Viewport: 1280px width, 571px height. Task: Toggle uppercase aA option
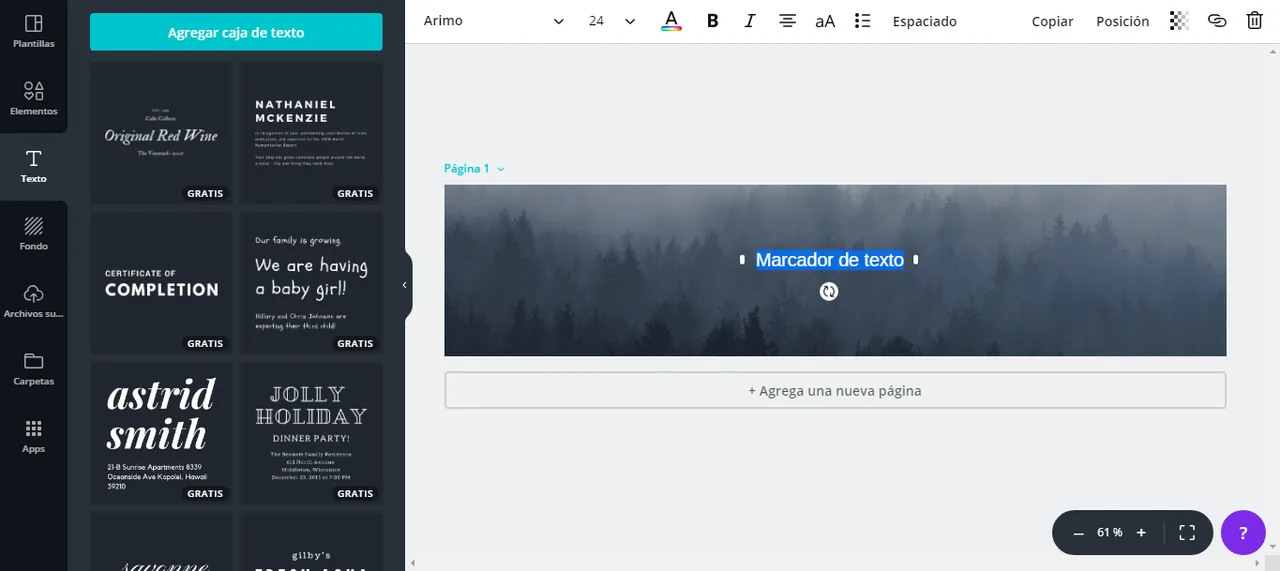[825, 21]
